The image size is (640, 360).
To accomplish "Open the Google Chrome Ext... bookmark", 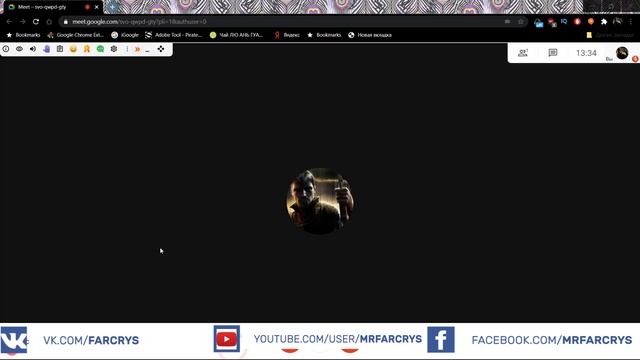I will point(76,35).
